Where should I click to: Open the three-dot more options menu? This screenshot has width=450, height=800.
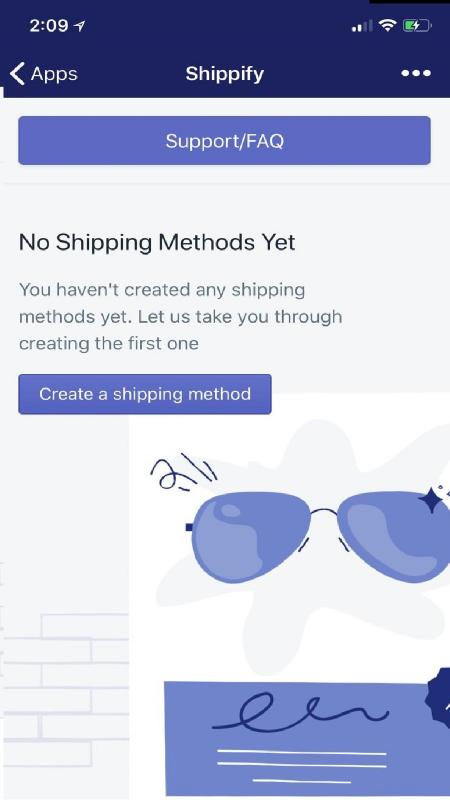416,73
